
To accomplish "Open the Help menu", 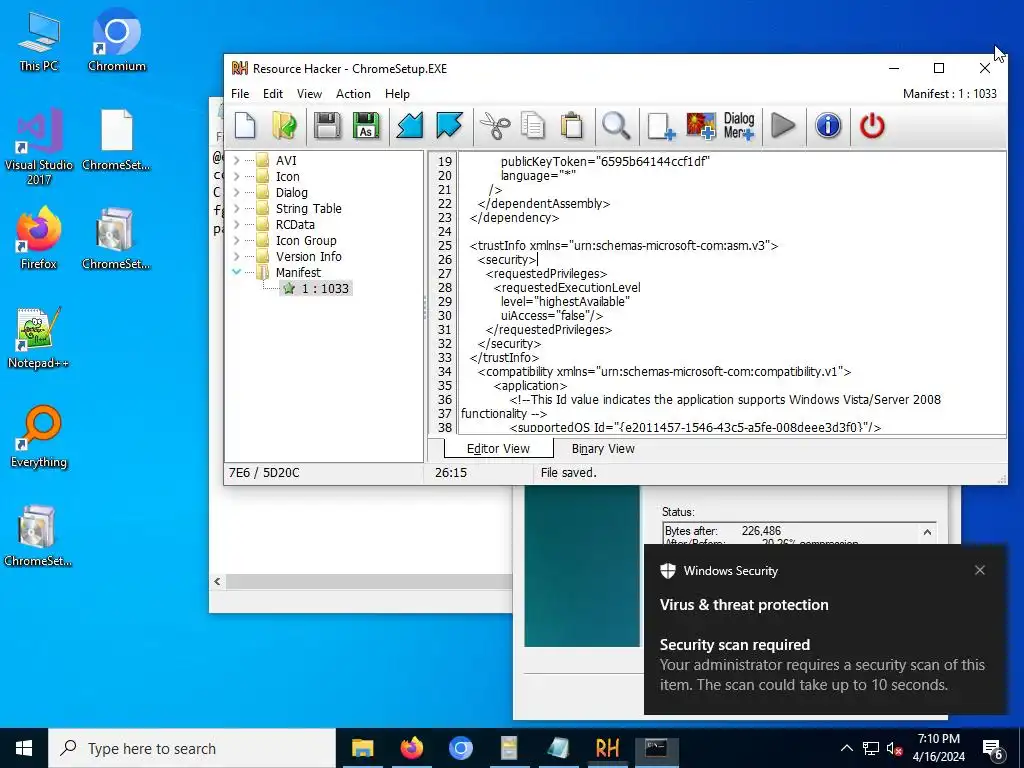I will pos(397,94).
